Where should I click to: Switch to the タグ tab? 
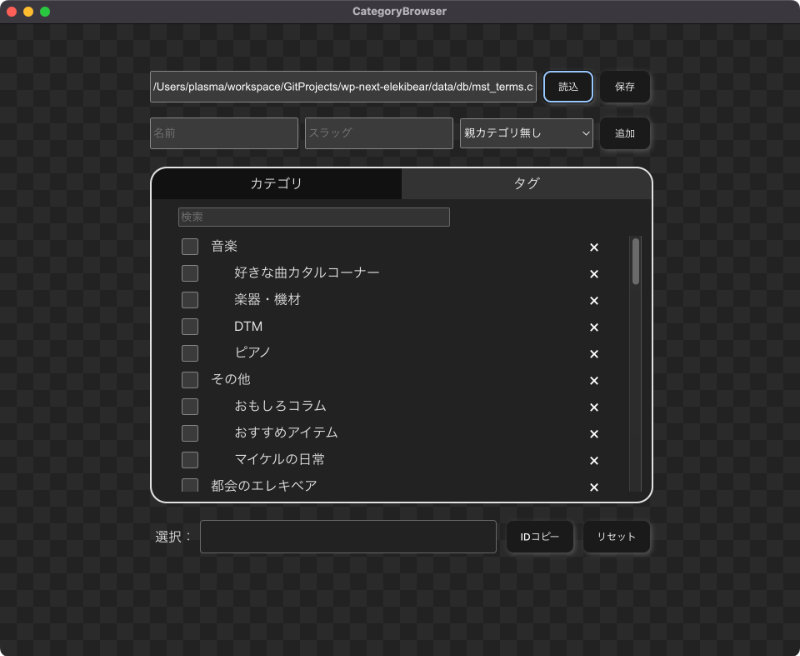pyautogui.click(x=526, y=184)
